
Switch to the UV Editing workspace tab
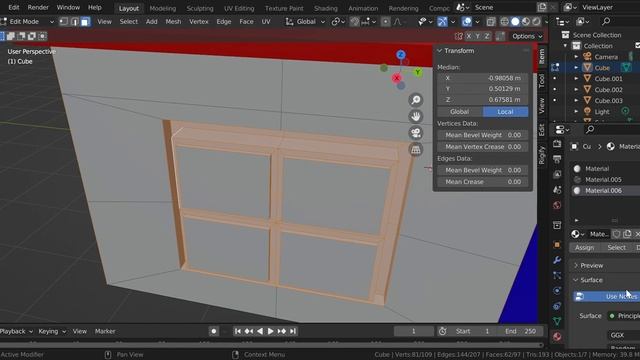pos(239,8)
